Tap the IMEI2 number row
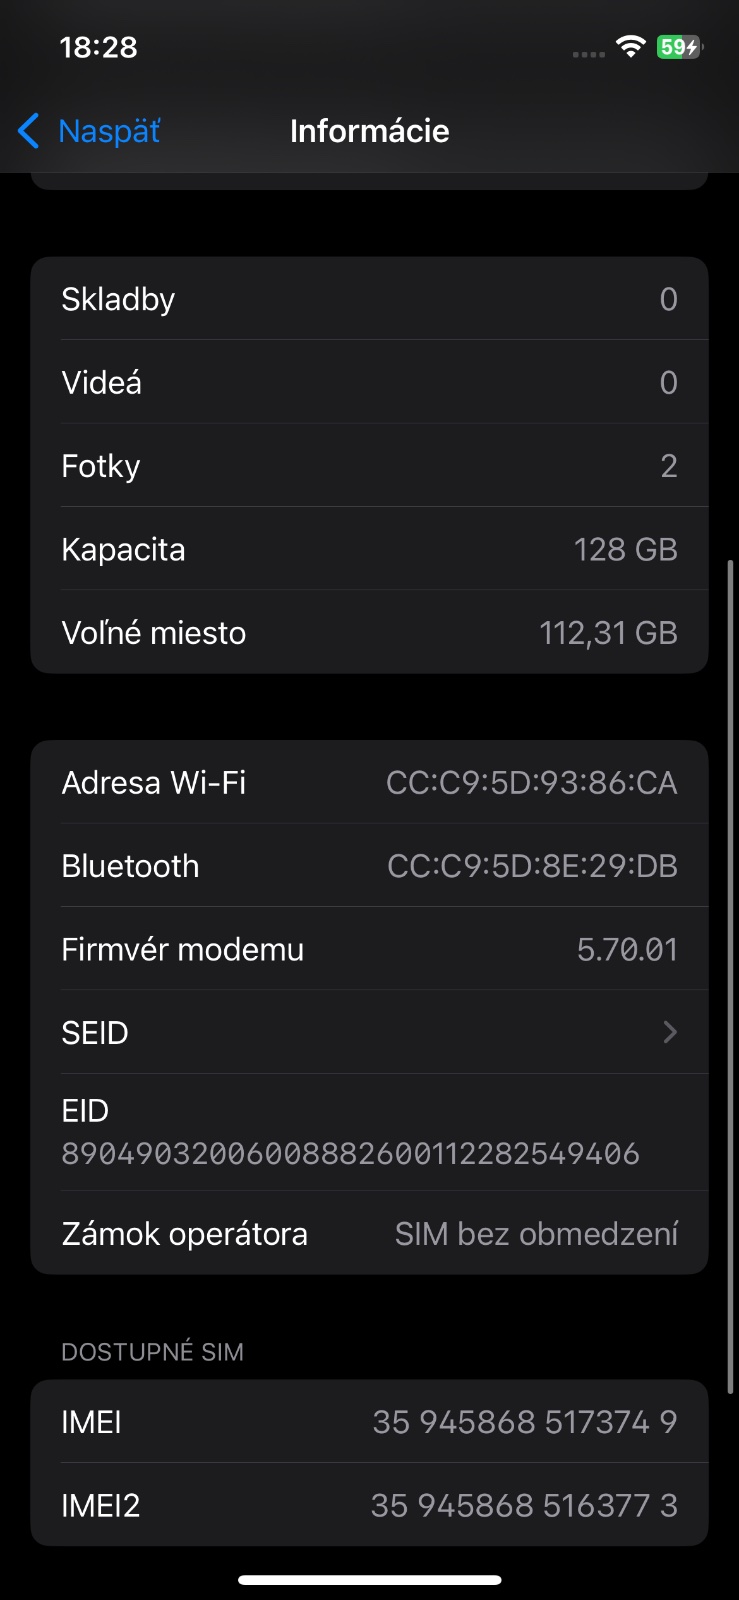 (x=524, y=1505)
